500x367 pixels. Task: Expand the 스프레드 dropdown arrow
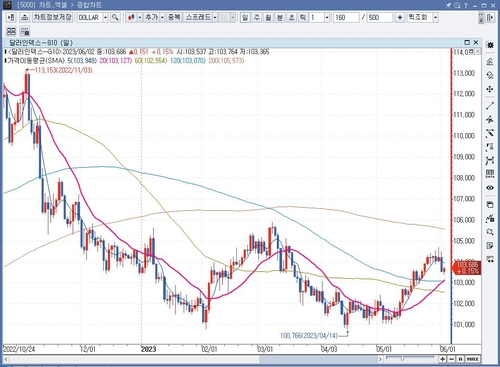coord(215,17)
